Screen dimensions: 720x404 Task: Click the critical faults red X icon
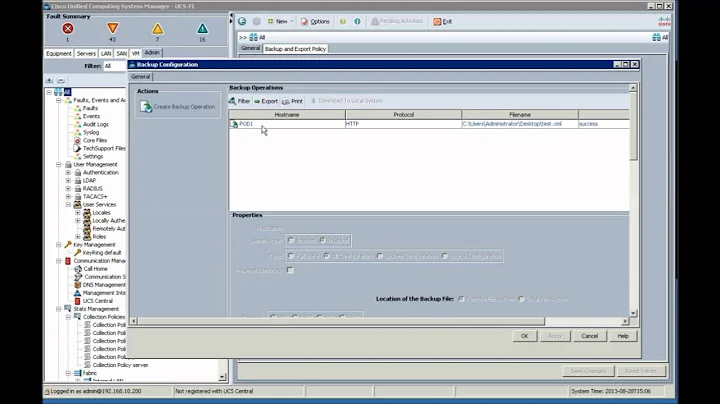coord(68,28)
